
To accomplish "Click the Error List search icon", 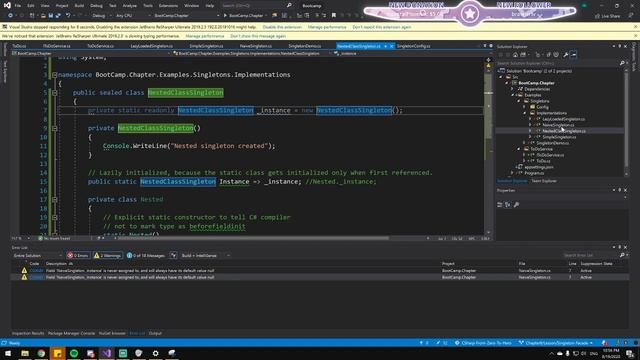I will (622, 255).
